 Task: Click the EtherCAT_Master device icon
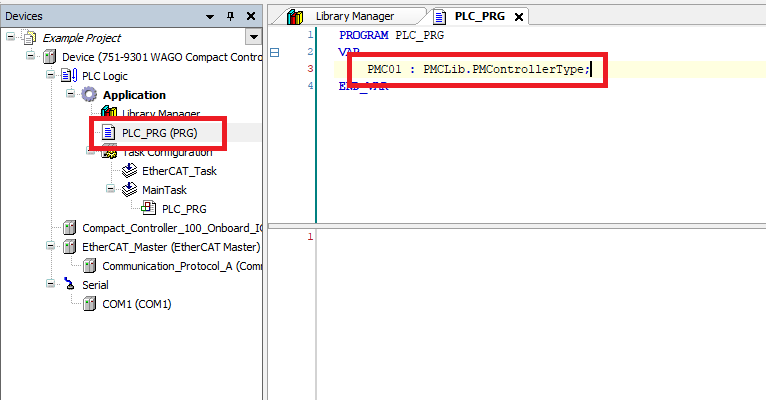69,247
